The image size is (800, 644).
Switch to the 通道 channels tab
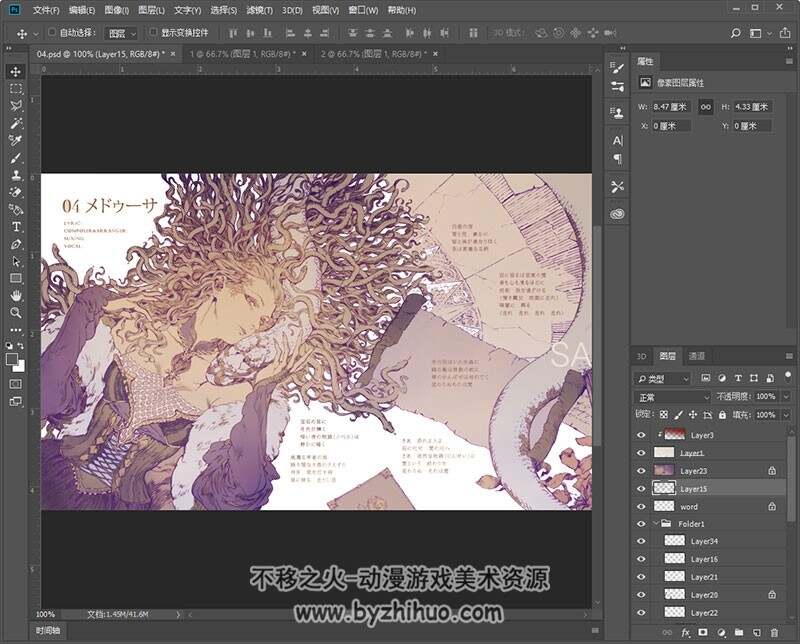[697, 356]
